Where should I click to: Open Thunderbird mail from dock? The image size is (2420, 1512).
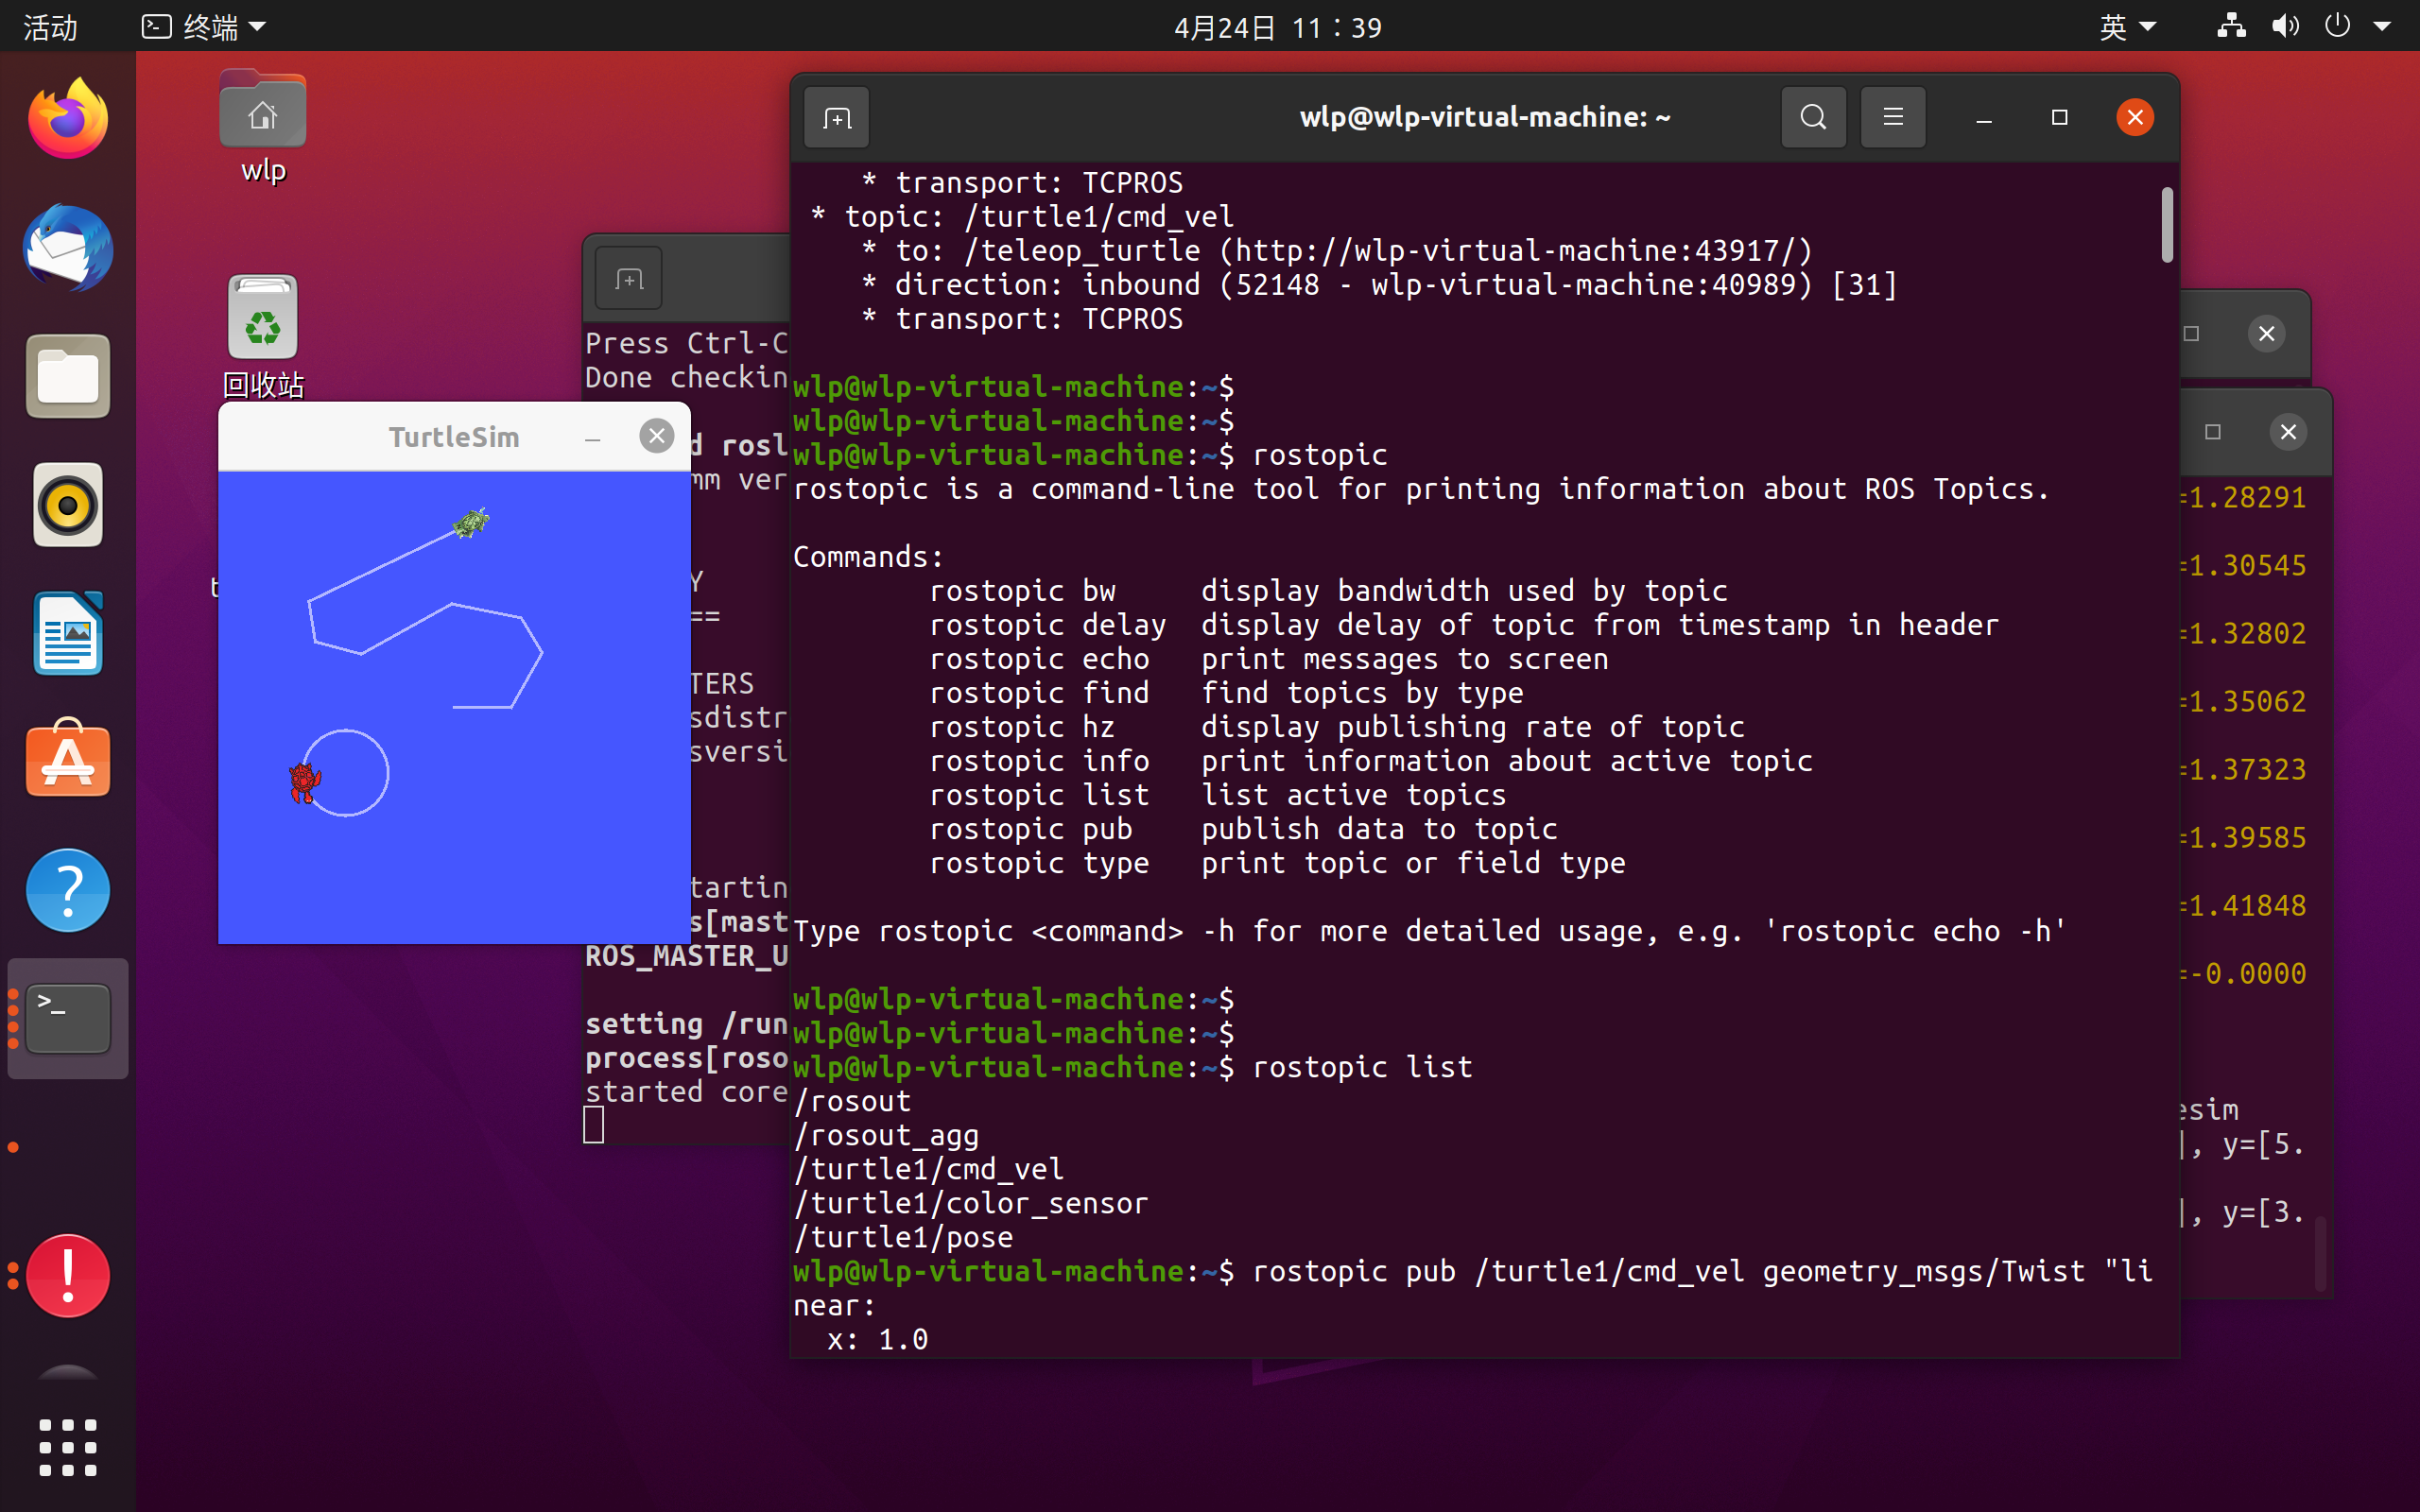pyautogui.click(x=68, y=248)
